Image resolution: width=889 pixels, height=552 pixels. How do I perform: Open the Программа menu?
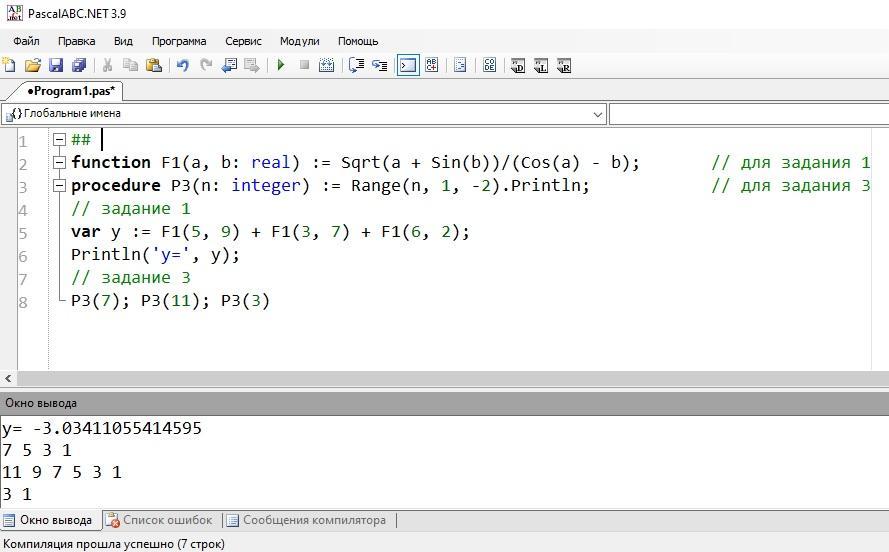(179, 41)
